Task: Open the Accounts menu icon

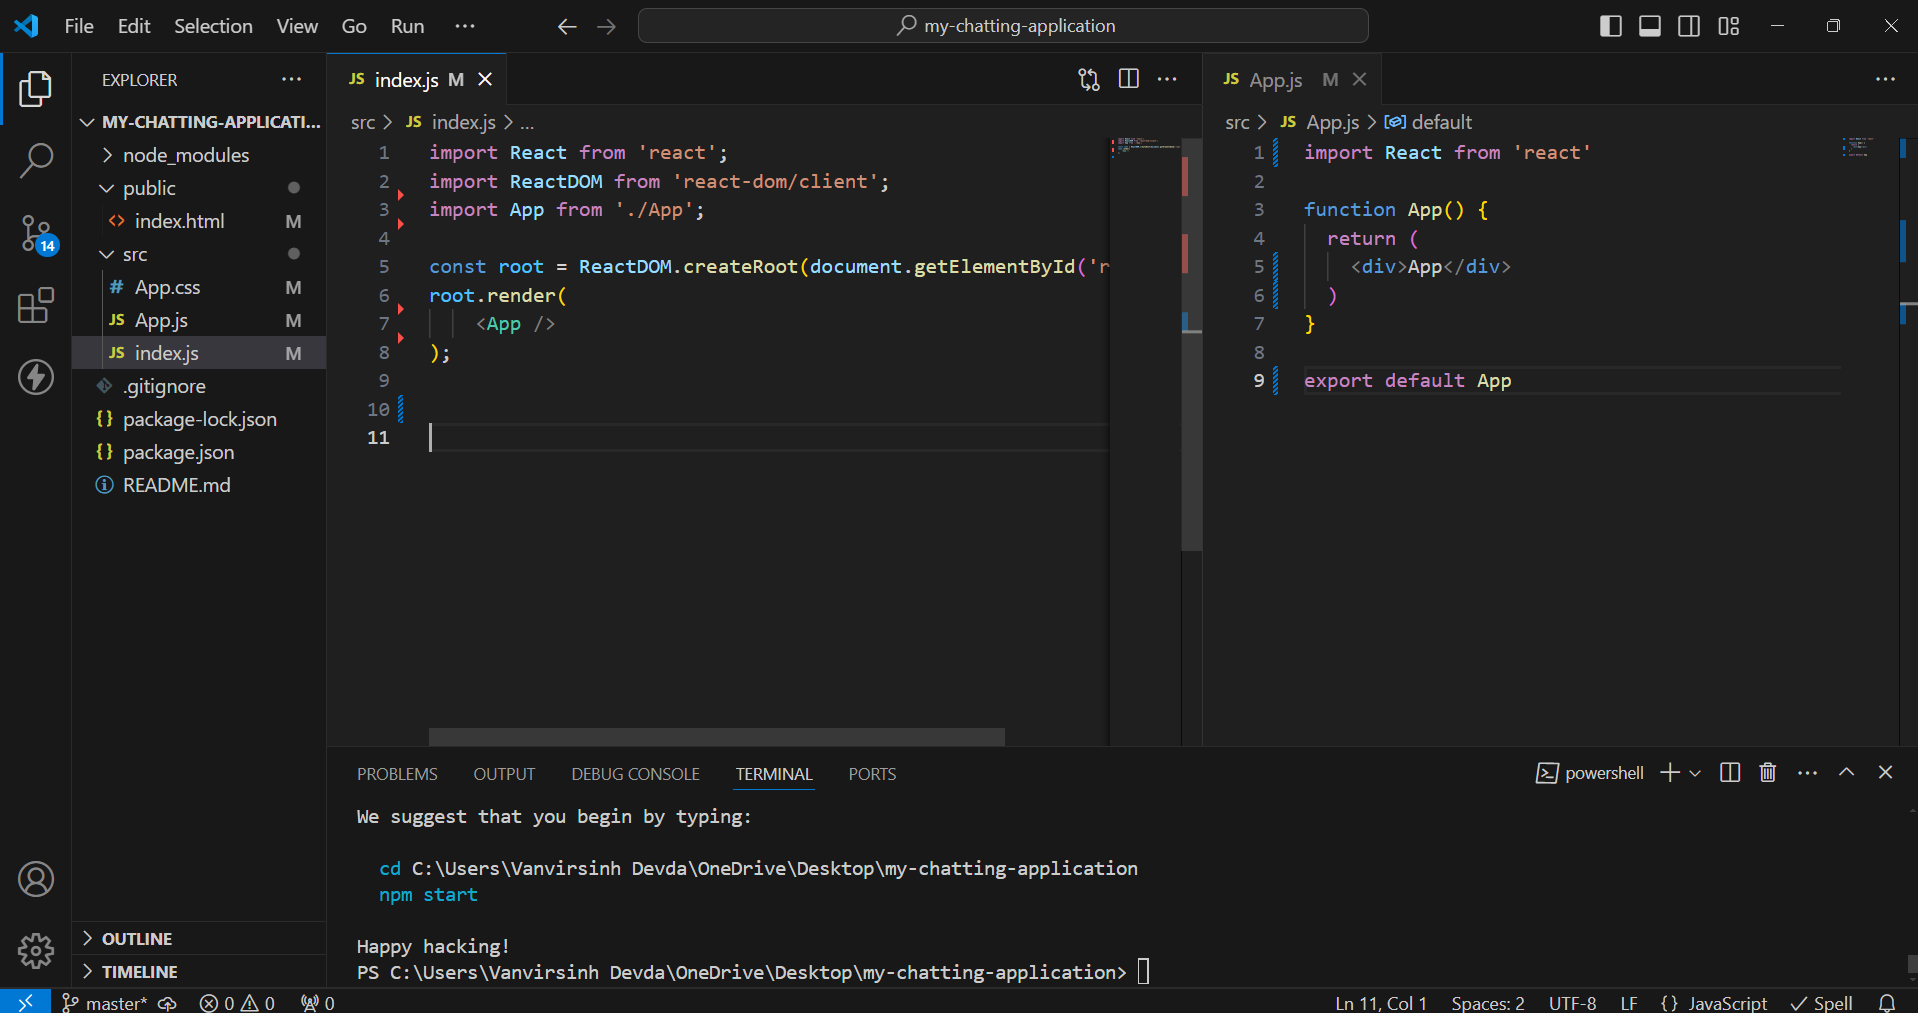Action: 36,879
